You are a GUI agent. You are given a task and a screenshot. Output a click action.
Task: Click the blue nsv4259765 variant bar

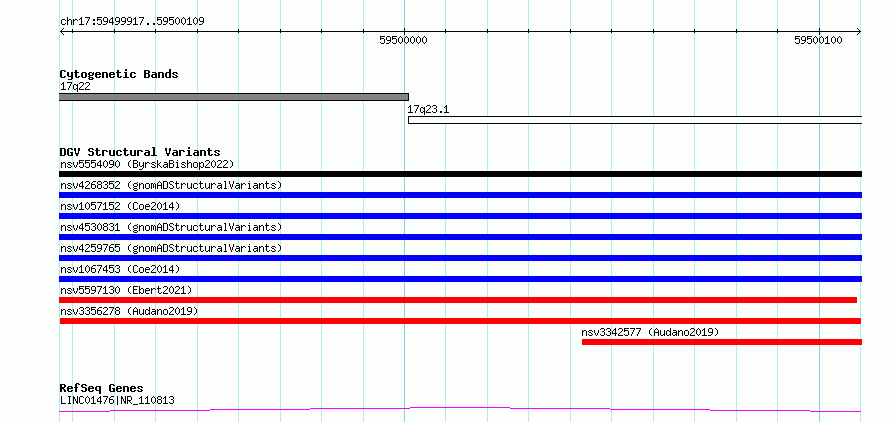pos(461,258)
